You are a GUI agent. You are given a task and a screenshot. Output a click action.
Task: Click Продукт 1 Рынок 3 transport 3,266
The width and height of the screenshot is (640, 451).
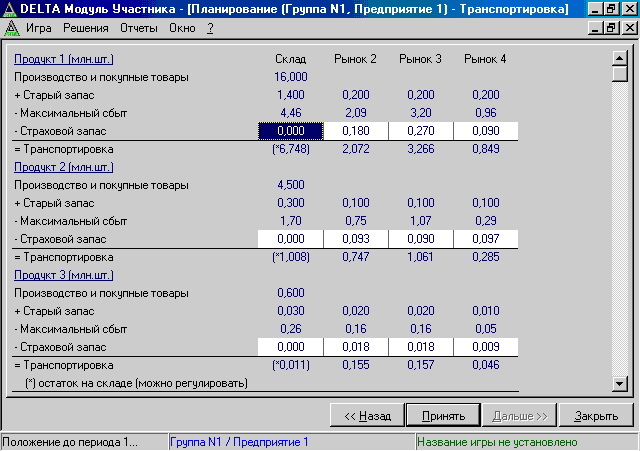coord(421,149)
